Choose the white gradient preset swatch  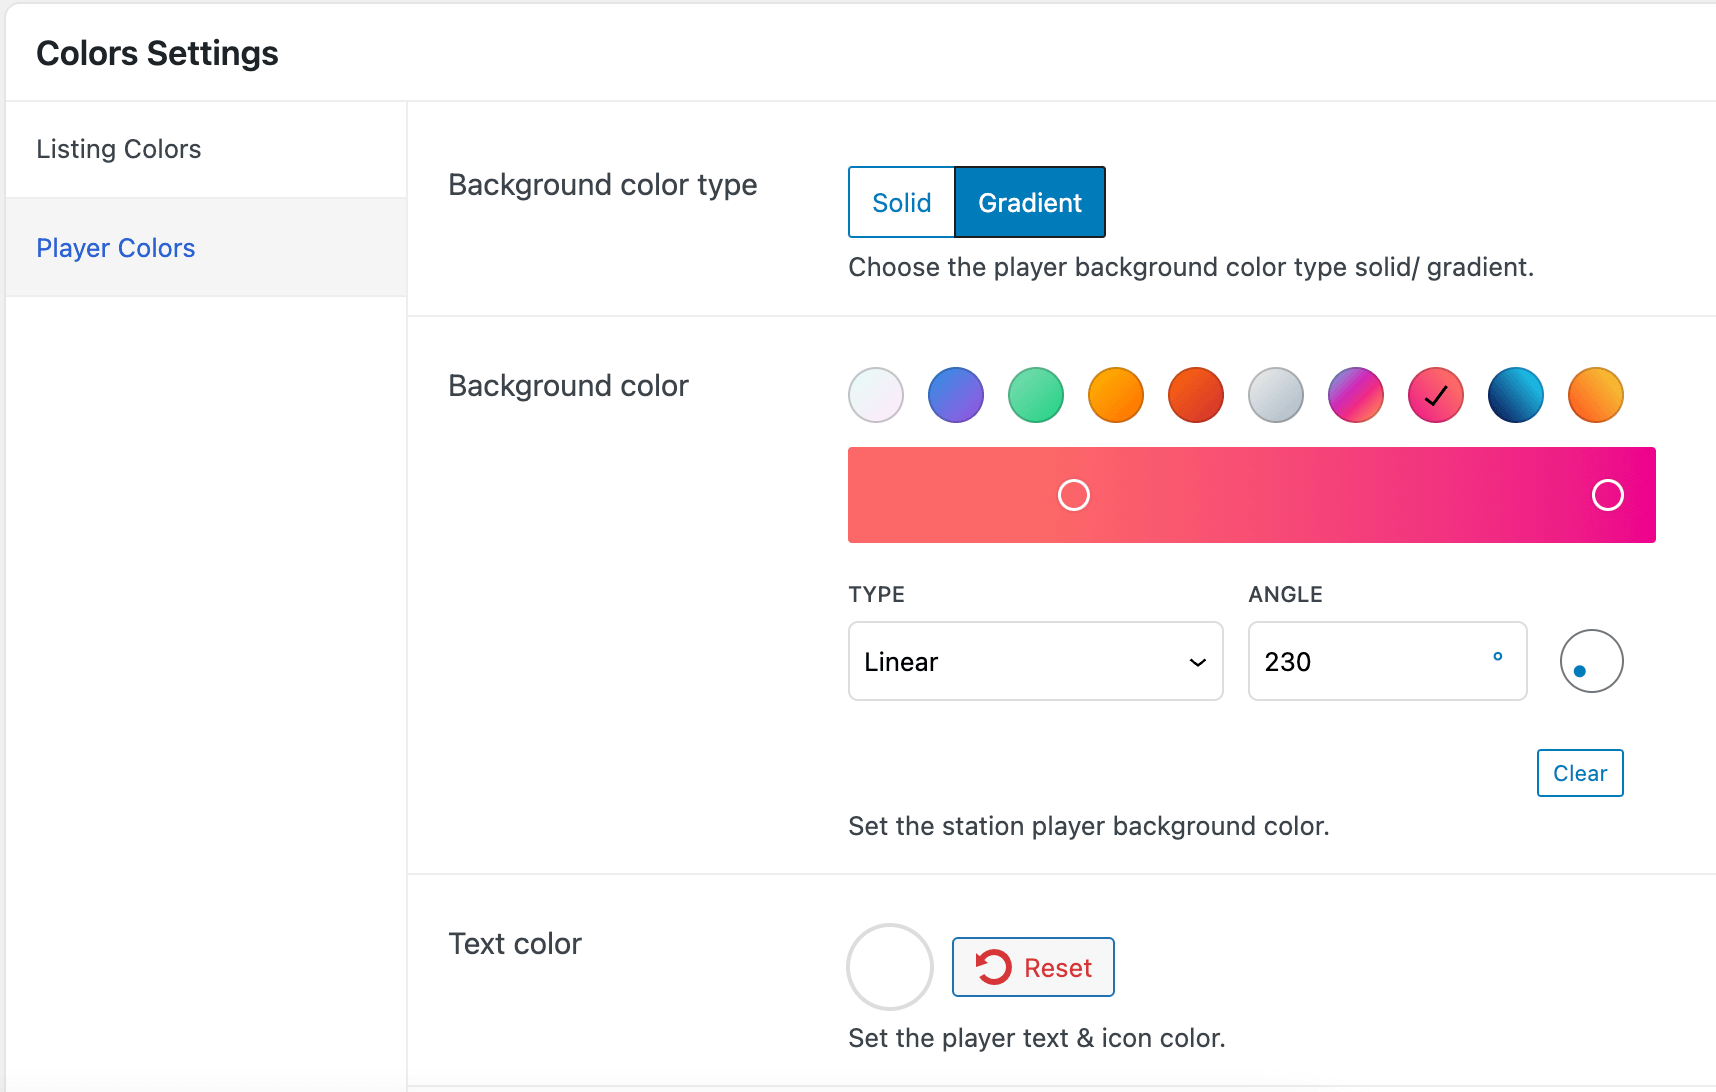(876, 395)
